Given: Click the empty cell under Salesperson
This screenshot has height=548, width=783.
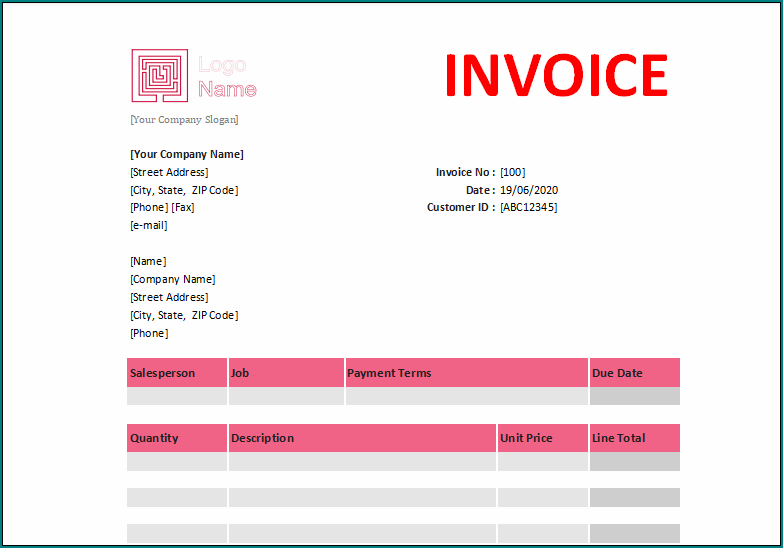Looking at the screenshot, I should 177,396.
